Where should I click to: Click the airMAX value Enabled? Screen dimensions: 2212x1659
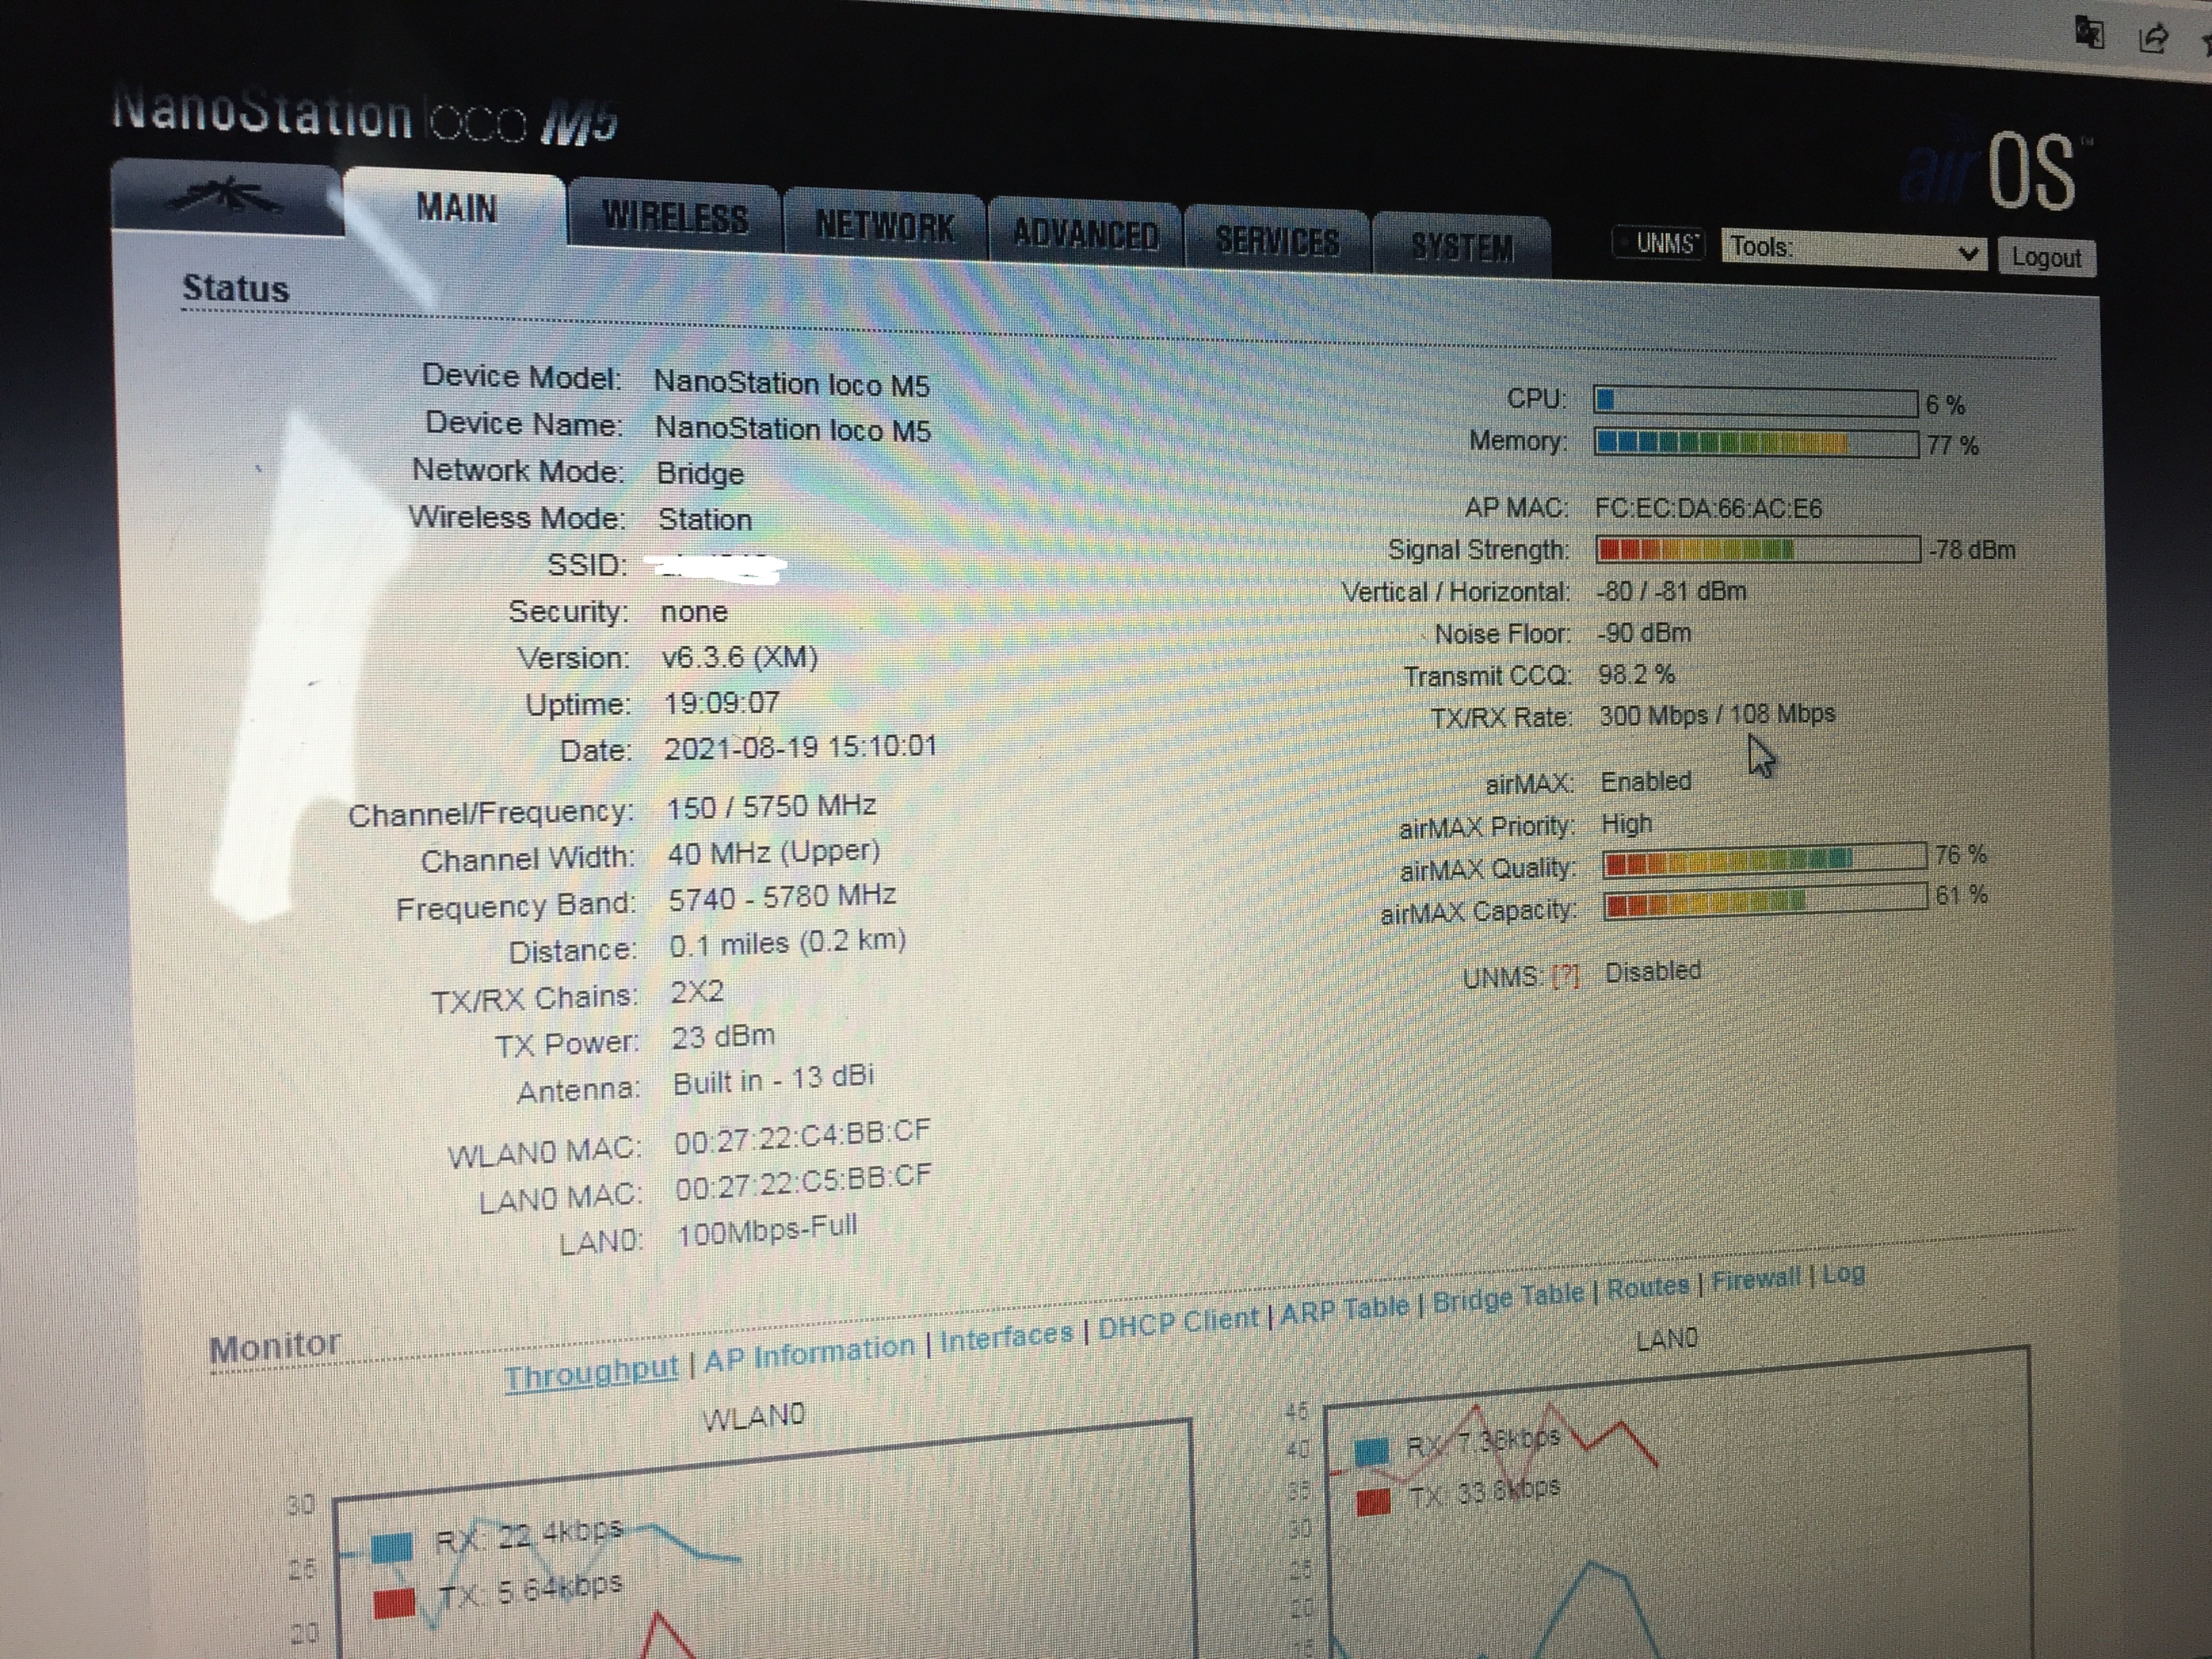(1646, 780)
